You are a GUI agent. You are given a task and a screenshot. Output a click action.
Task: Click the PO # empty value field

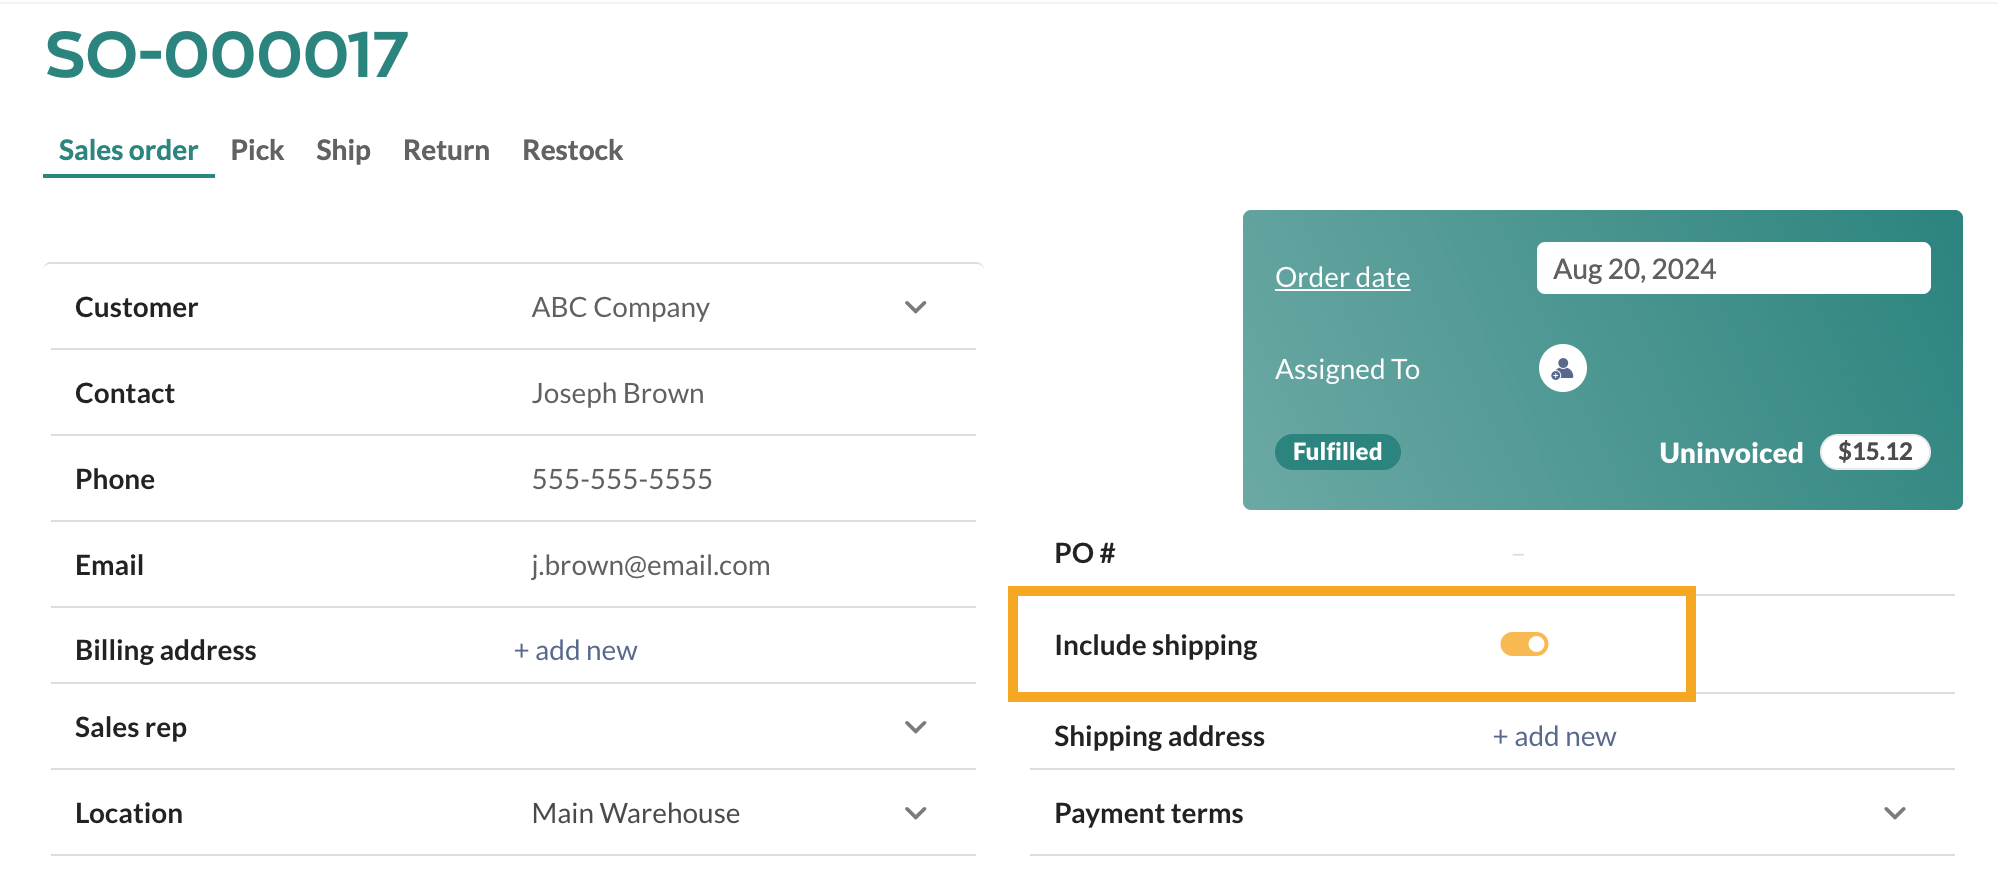click(x=1518, y=553)
